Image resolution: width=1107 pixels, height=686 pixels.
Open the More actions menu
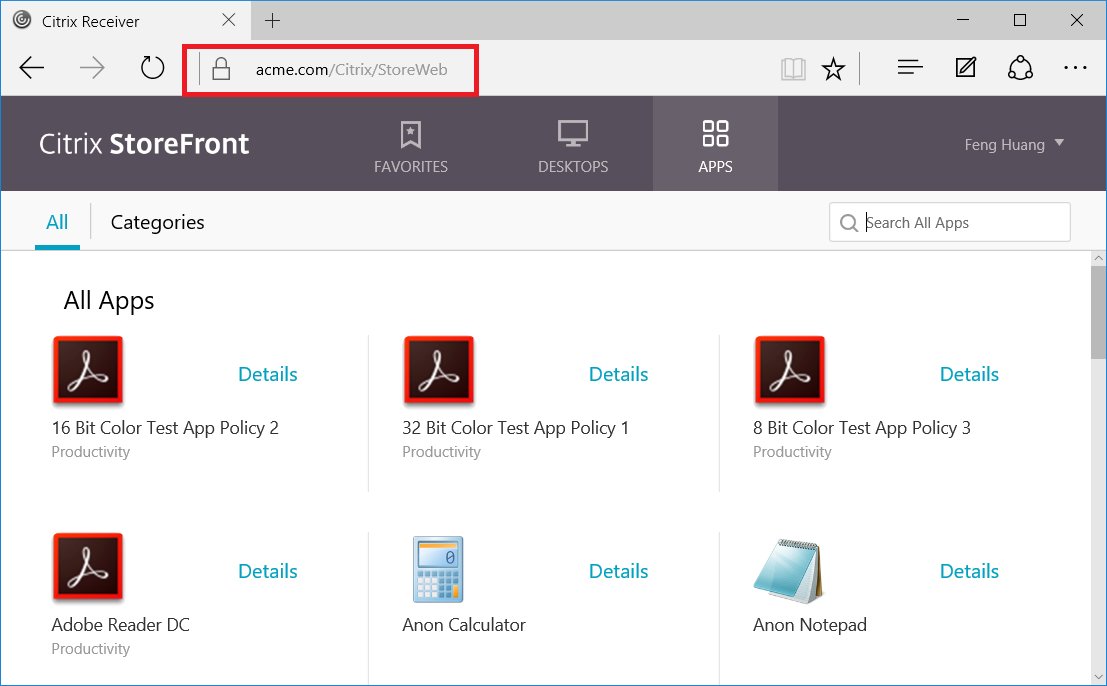(1075, 67)
